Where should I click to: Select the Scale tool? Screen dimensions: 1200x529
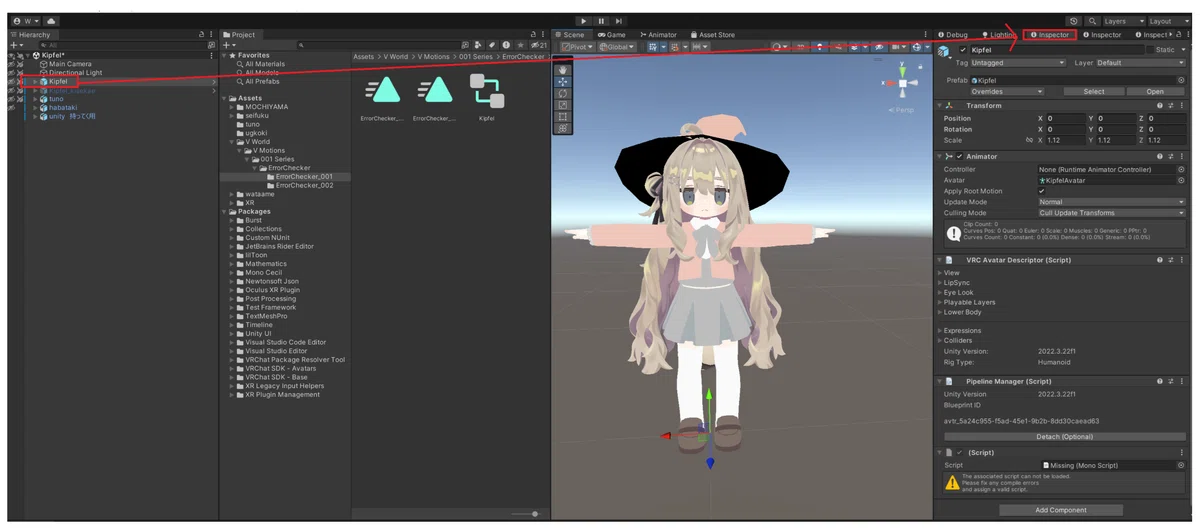[x=563, y=105]
